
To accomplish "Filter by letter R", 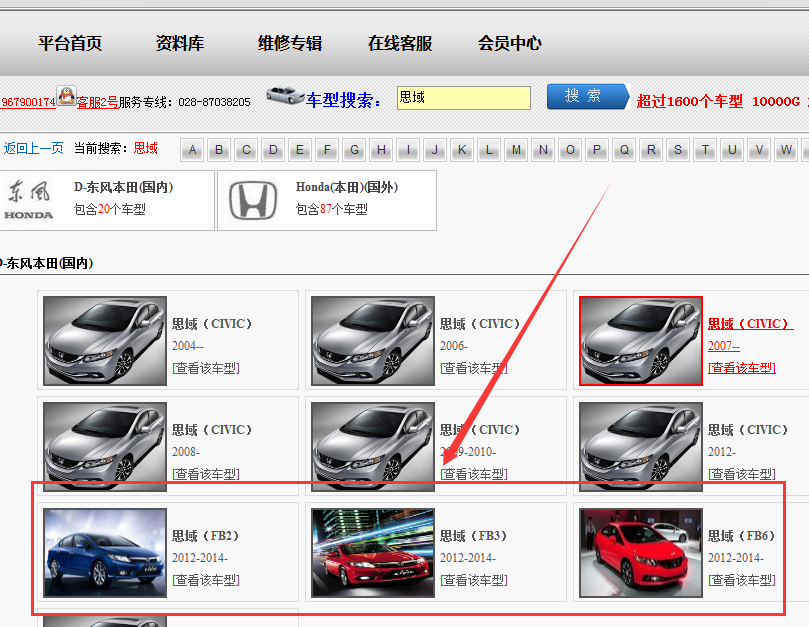I will coord(651,150).
